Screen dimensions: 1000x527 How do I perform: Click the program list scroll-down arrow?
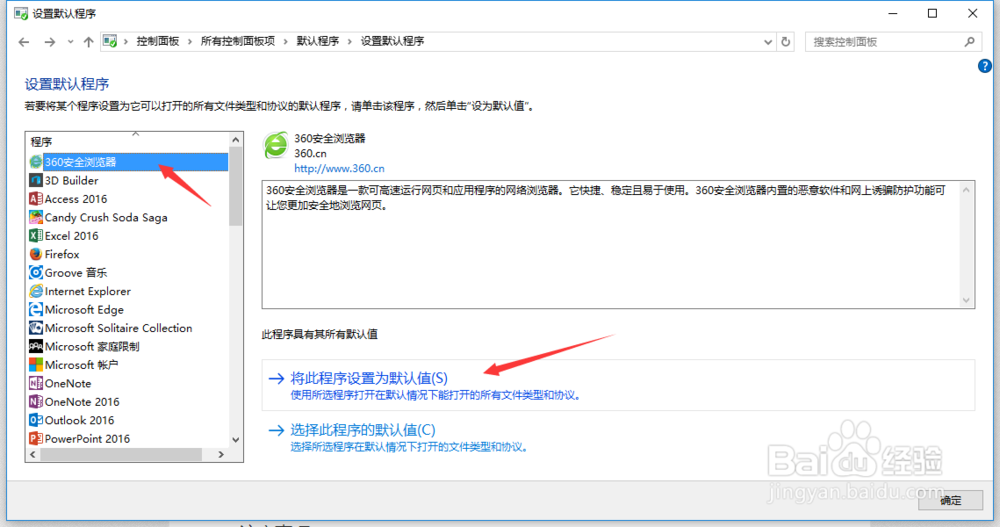[x=236, y=440]
